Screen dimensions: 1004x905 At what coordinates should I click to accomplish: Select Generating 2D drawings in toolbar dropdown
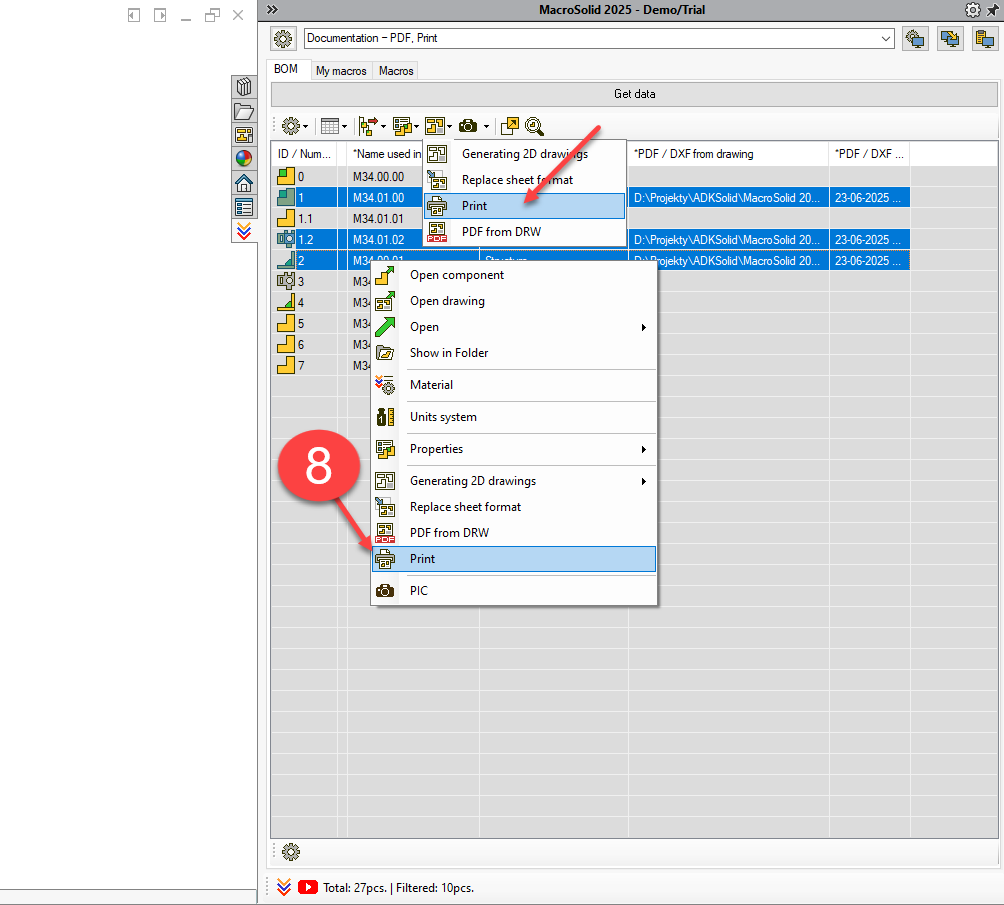pos(524,154)
